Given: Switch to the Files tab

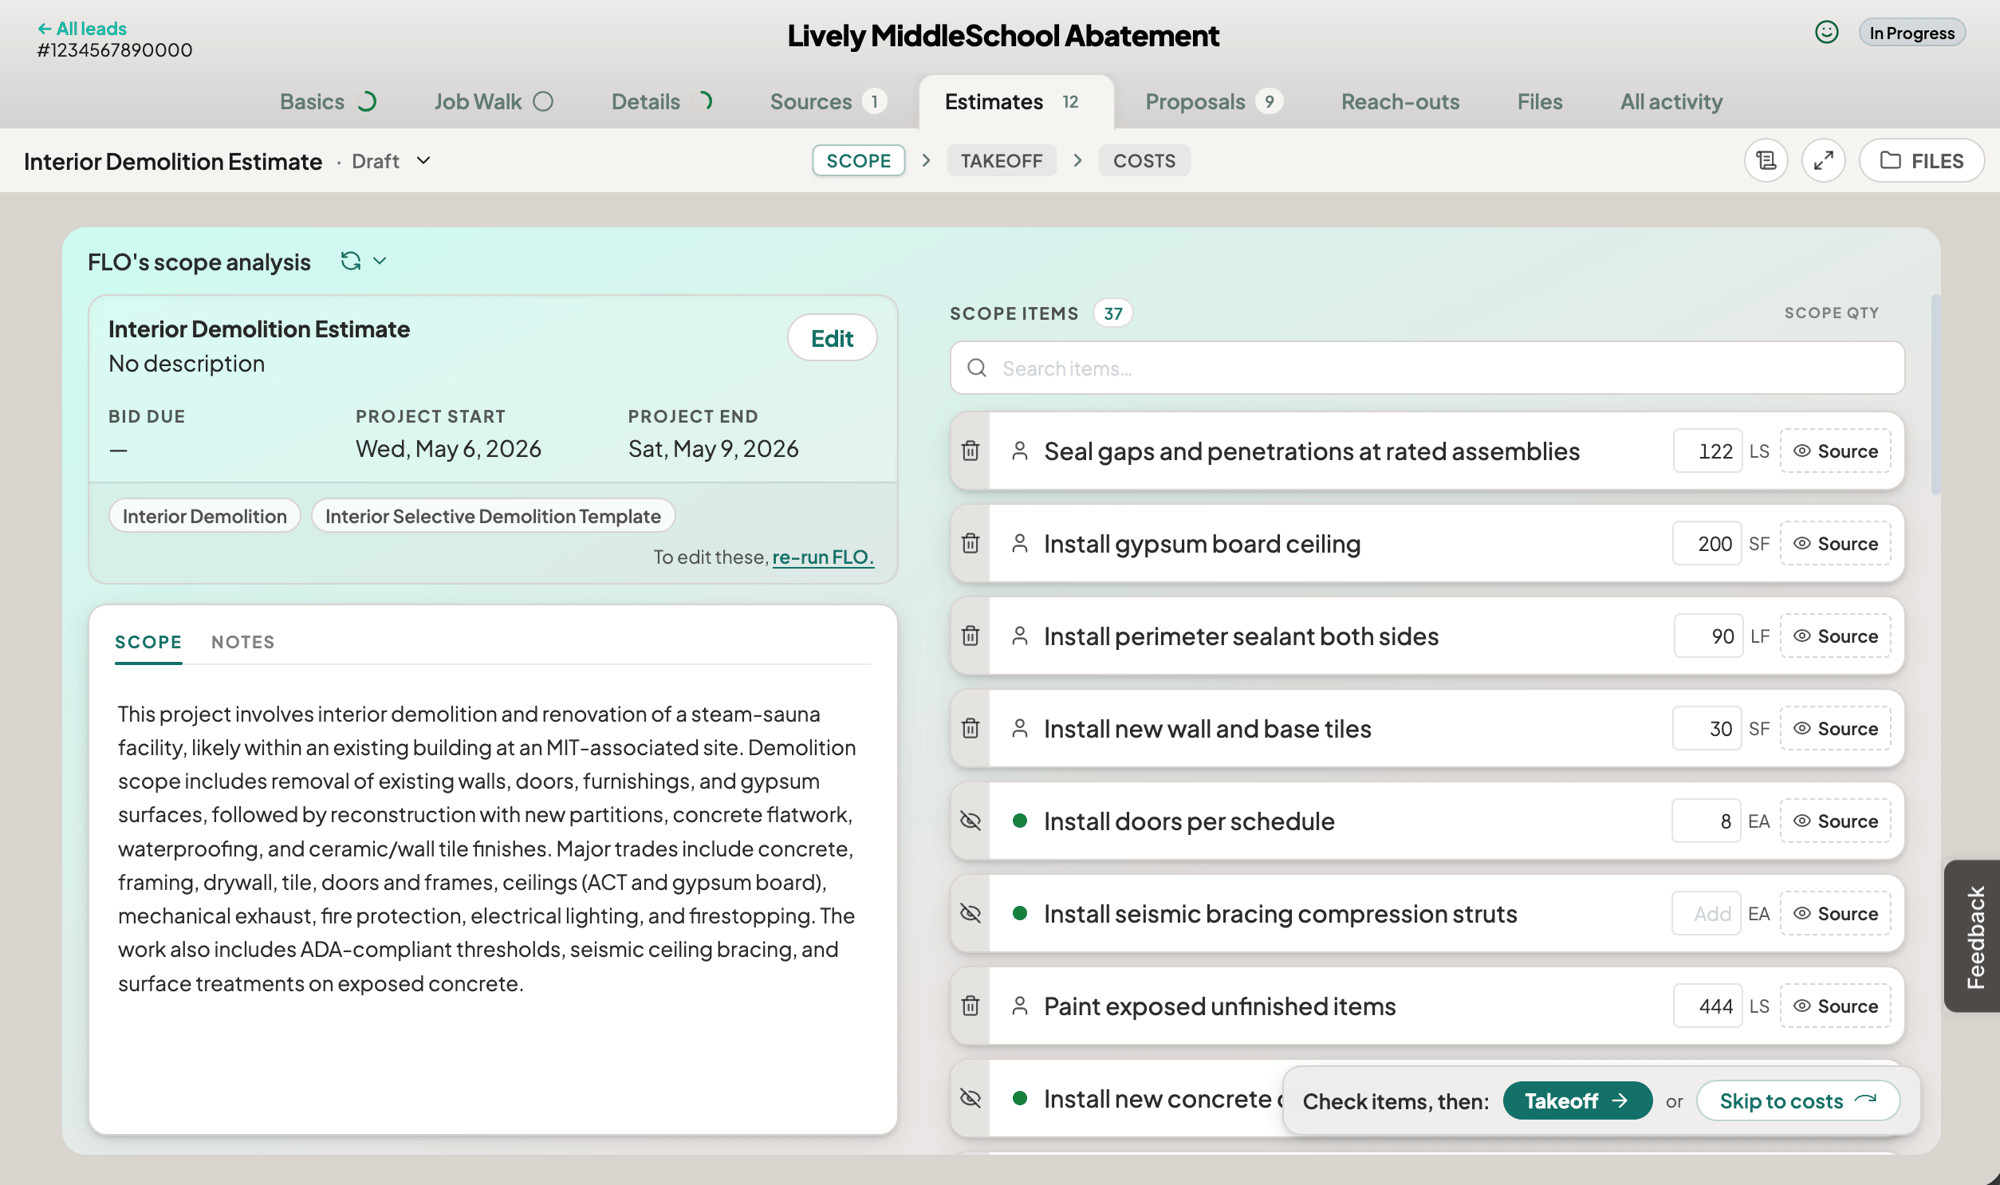Looking at the screenshot, I should tap(1539, 101).
